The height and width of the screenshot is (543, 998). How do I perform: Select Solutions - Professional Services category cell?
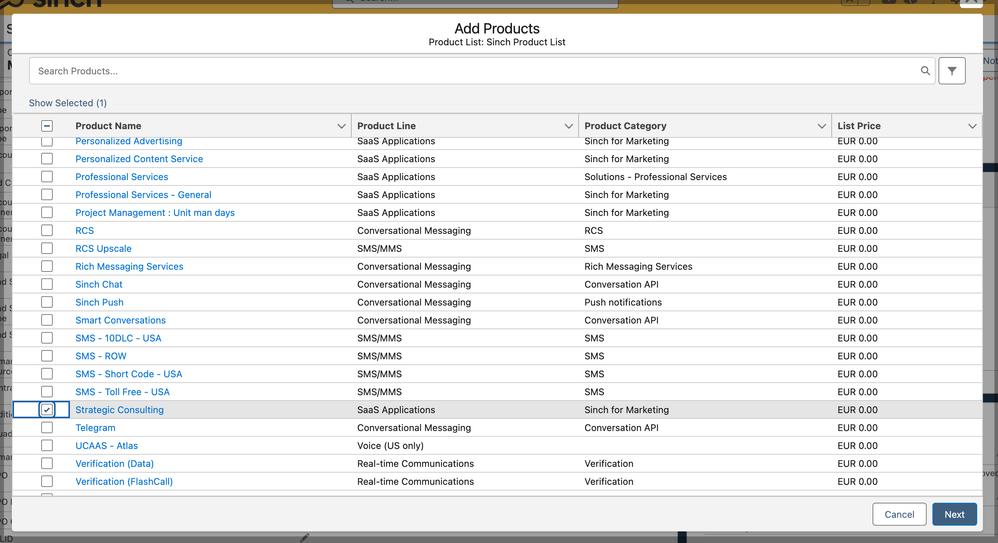(656, 176)
